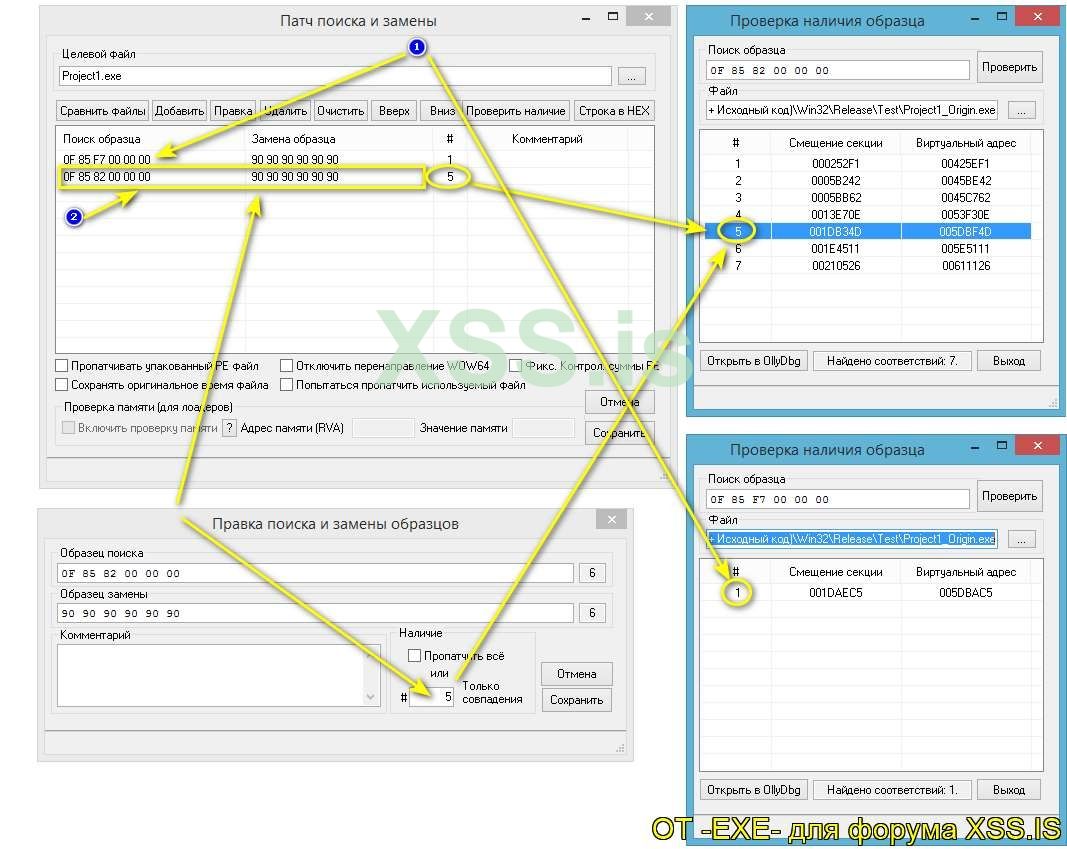Click the Образец поиска field in edit dialog

tap(315, 573)
